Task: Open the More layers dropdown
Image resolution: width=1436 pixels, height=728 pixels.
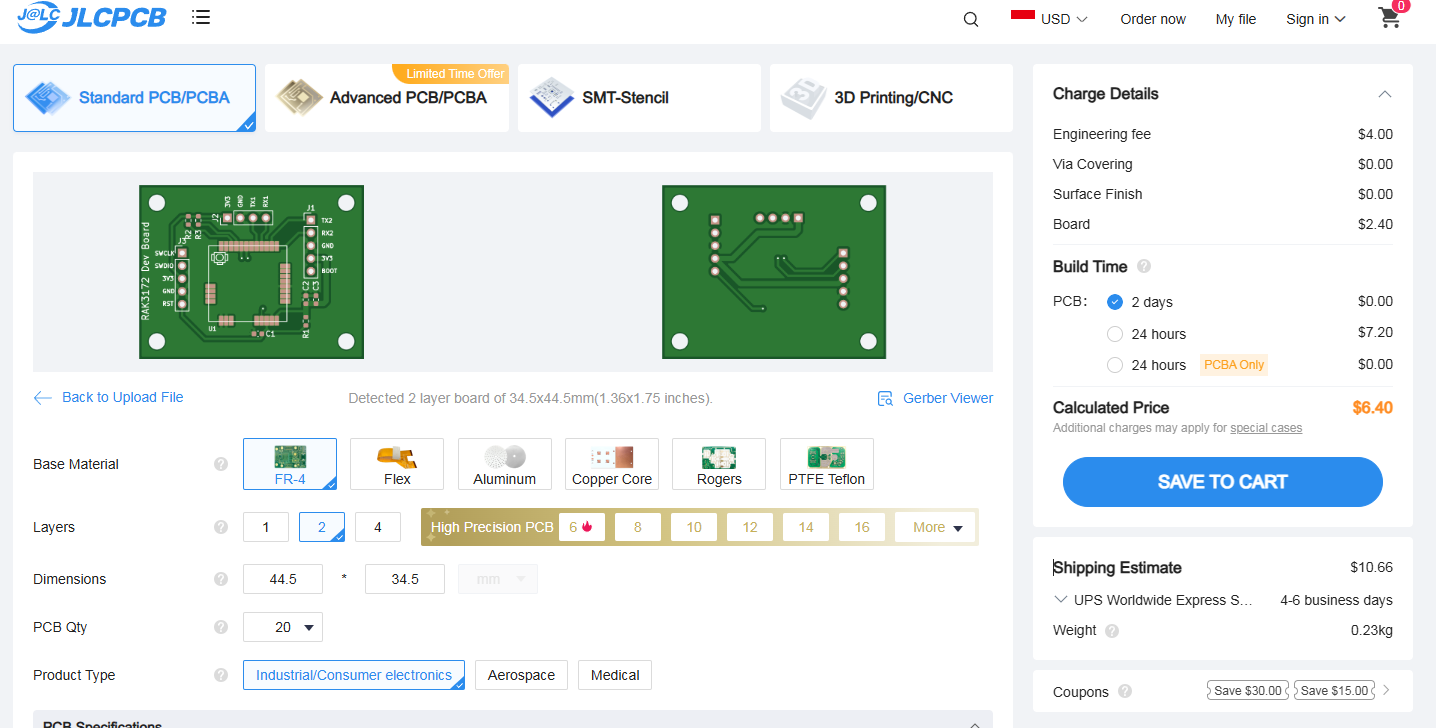Action: tap(937, 527)
